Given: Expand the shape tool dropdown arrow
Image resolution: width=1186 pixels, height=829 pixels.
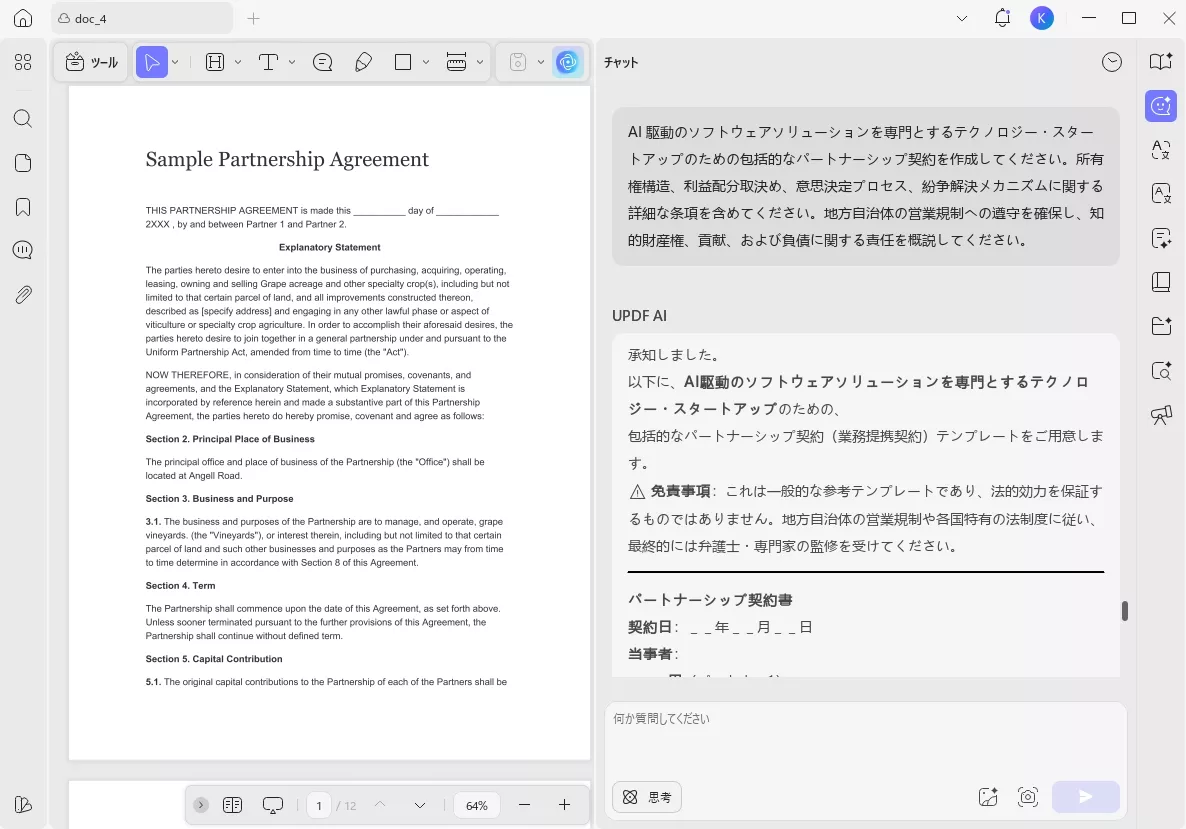Looking at the screenshot, I should tap(426, 62).
